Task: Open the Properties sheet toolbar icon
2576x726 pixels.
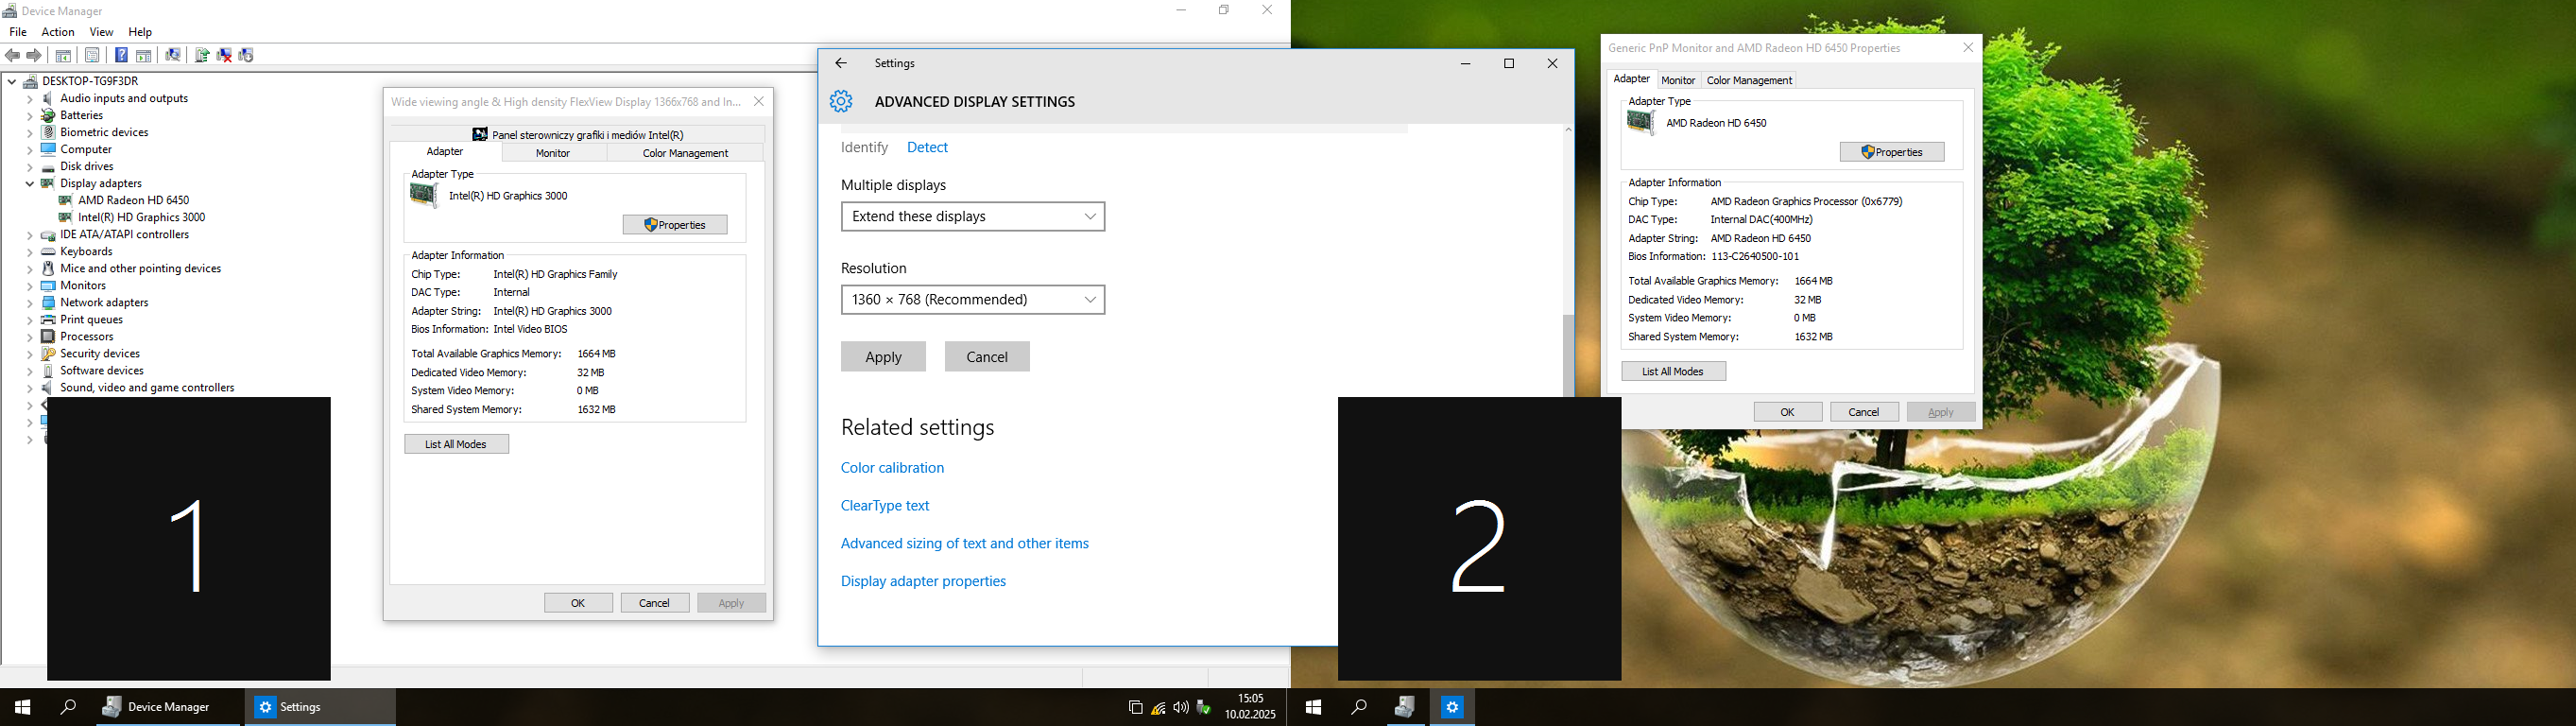Action: click(92, 56)
